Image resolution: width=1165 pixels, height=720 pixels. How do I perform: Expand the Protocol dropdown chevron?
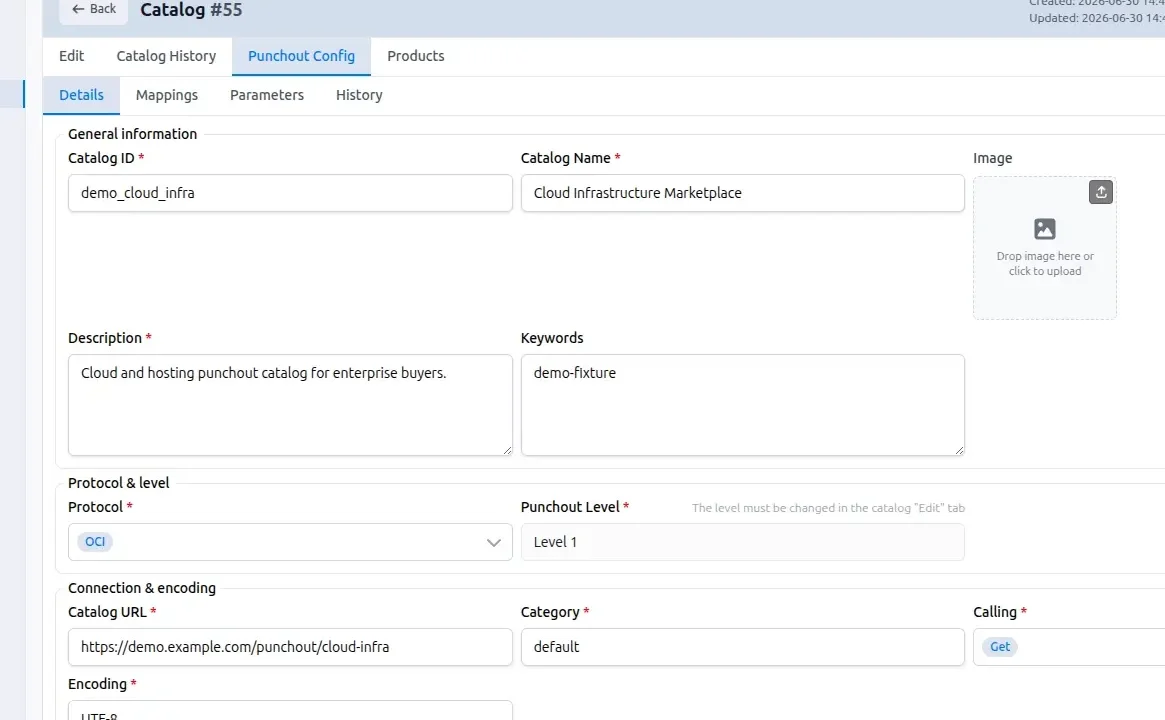[493, 542]
